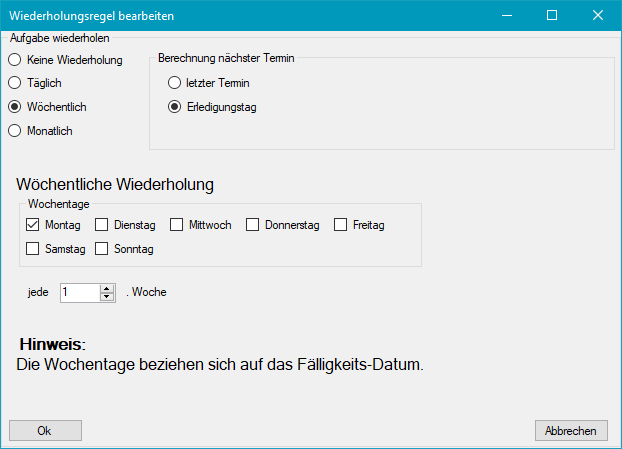The width and height of the screenshot is (622, 449).
Task: Minimize the dialog window
Action: coord(507,15)
